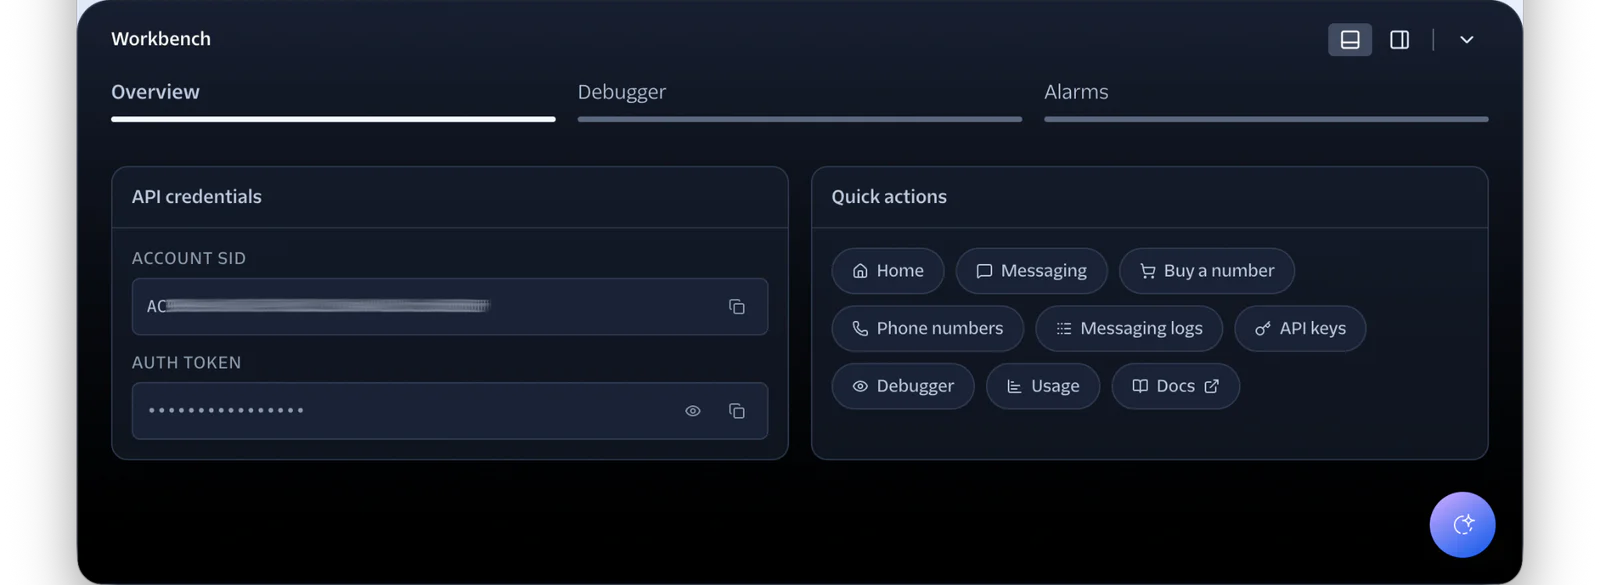Open API keys quick action
Viewport: 1600px width, 585px height.
tap(1300, 328)
